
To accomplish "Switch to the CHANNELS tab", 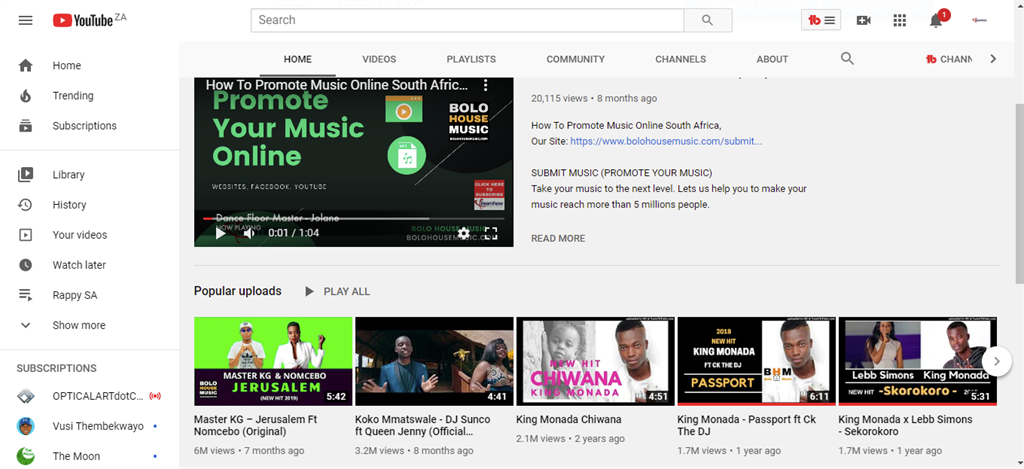I will 680,59.
